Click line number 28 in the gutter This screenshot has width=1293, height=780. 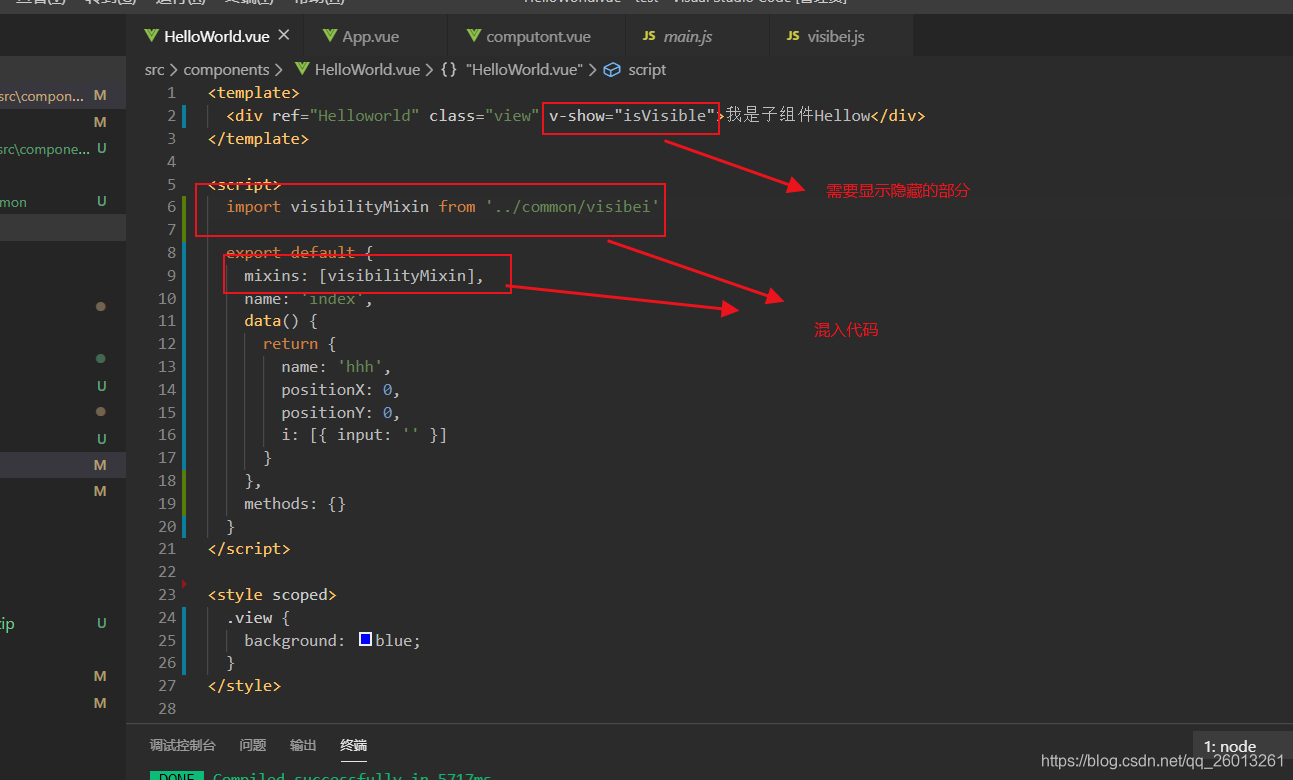click(x=167, y=709)
